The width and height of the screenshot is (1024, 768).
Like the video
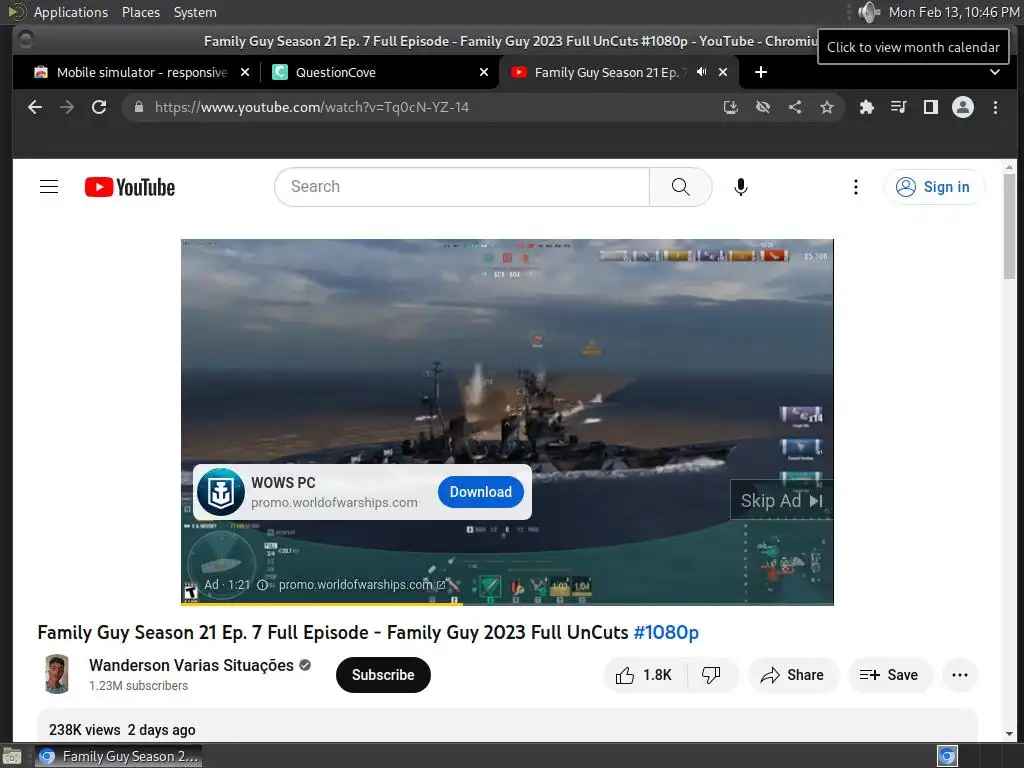[645, 675]
